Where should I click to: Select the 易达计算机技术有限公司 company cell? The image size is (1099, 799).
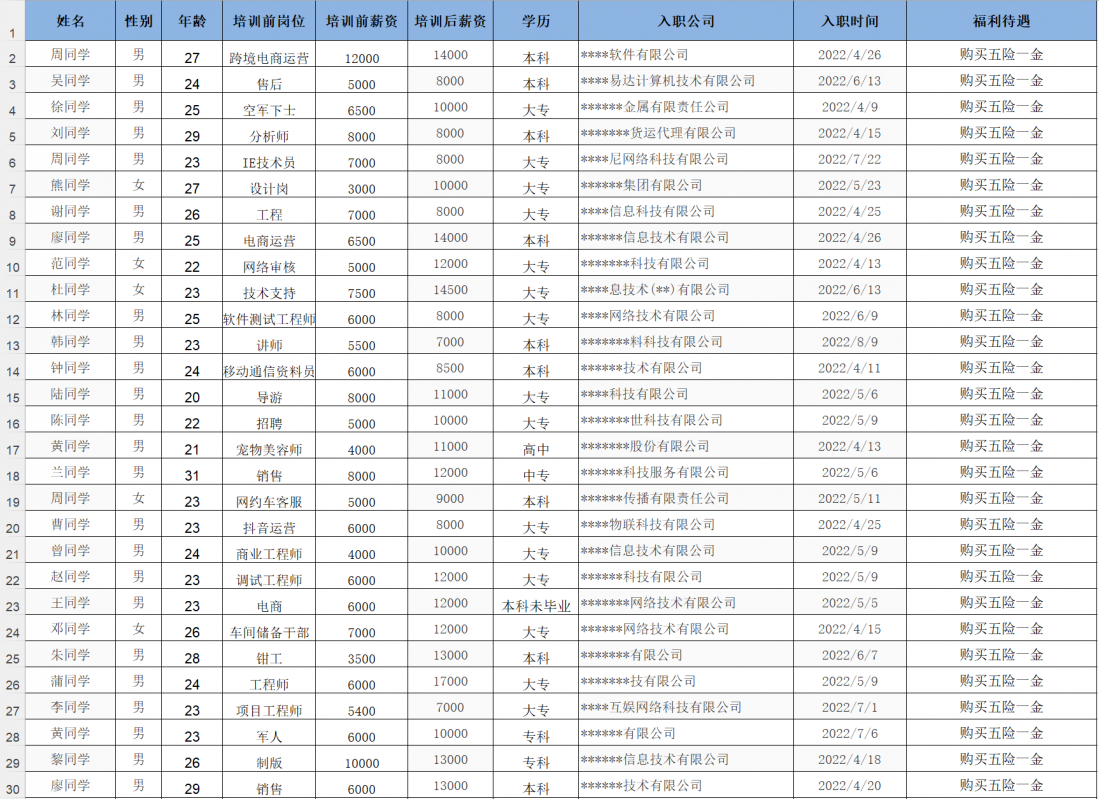[686, 81]
